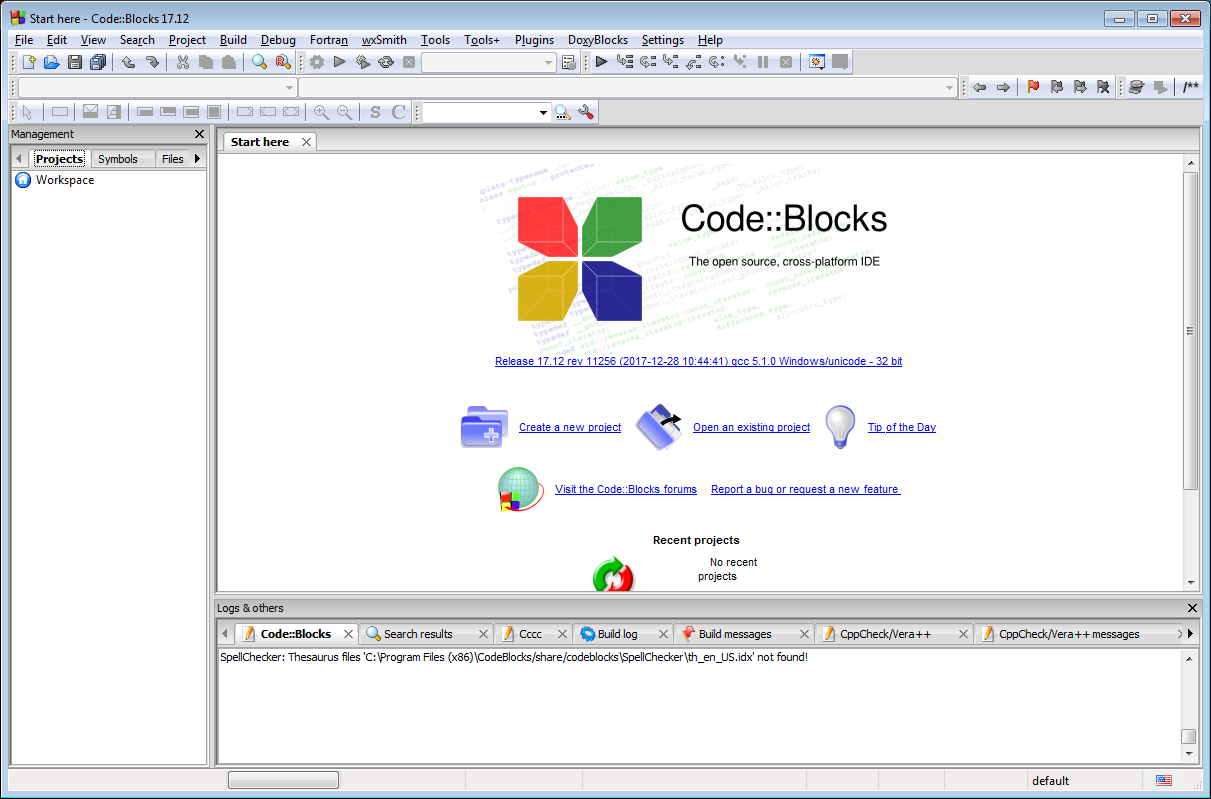Click the Debugging windows icon
The width and height of the screenshot is (1211, 799).
(x=817, y=62)
